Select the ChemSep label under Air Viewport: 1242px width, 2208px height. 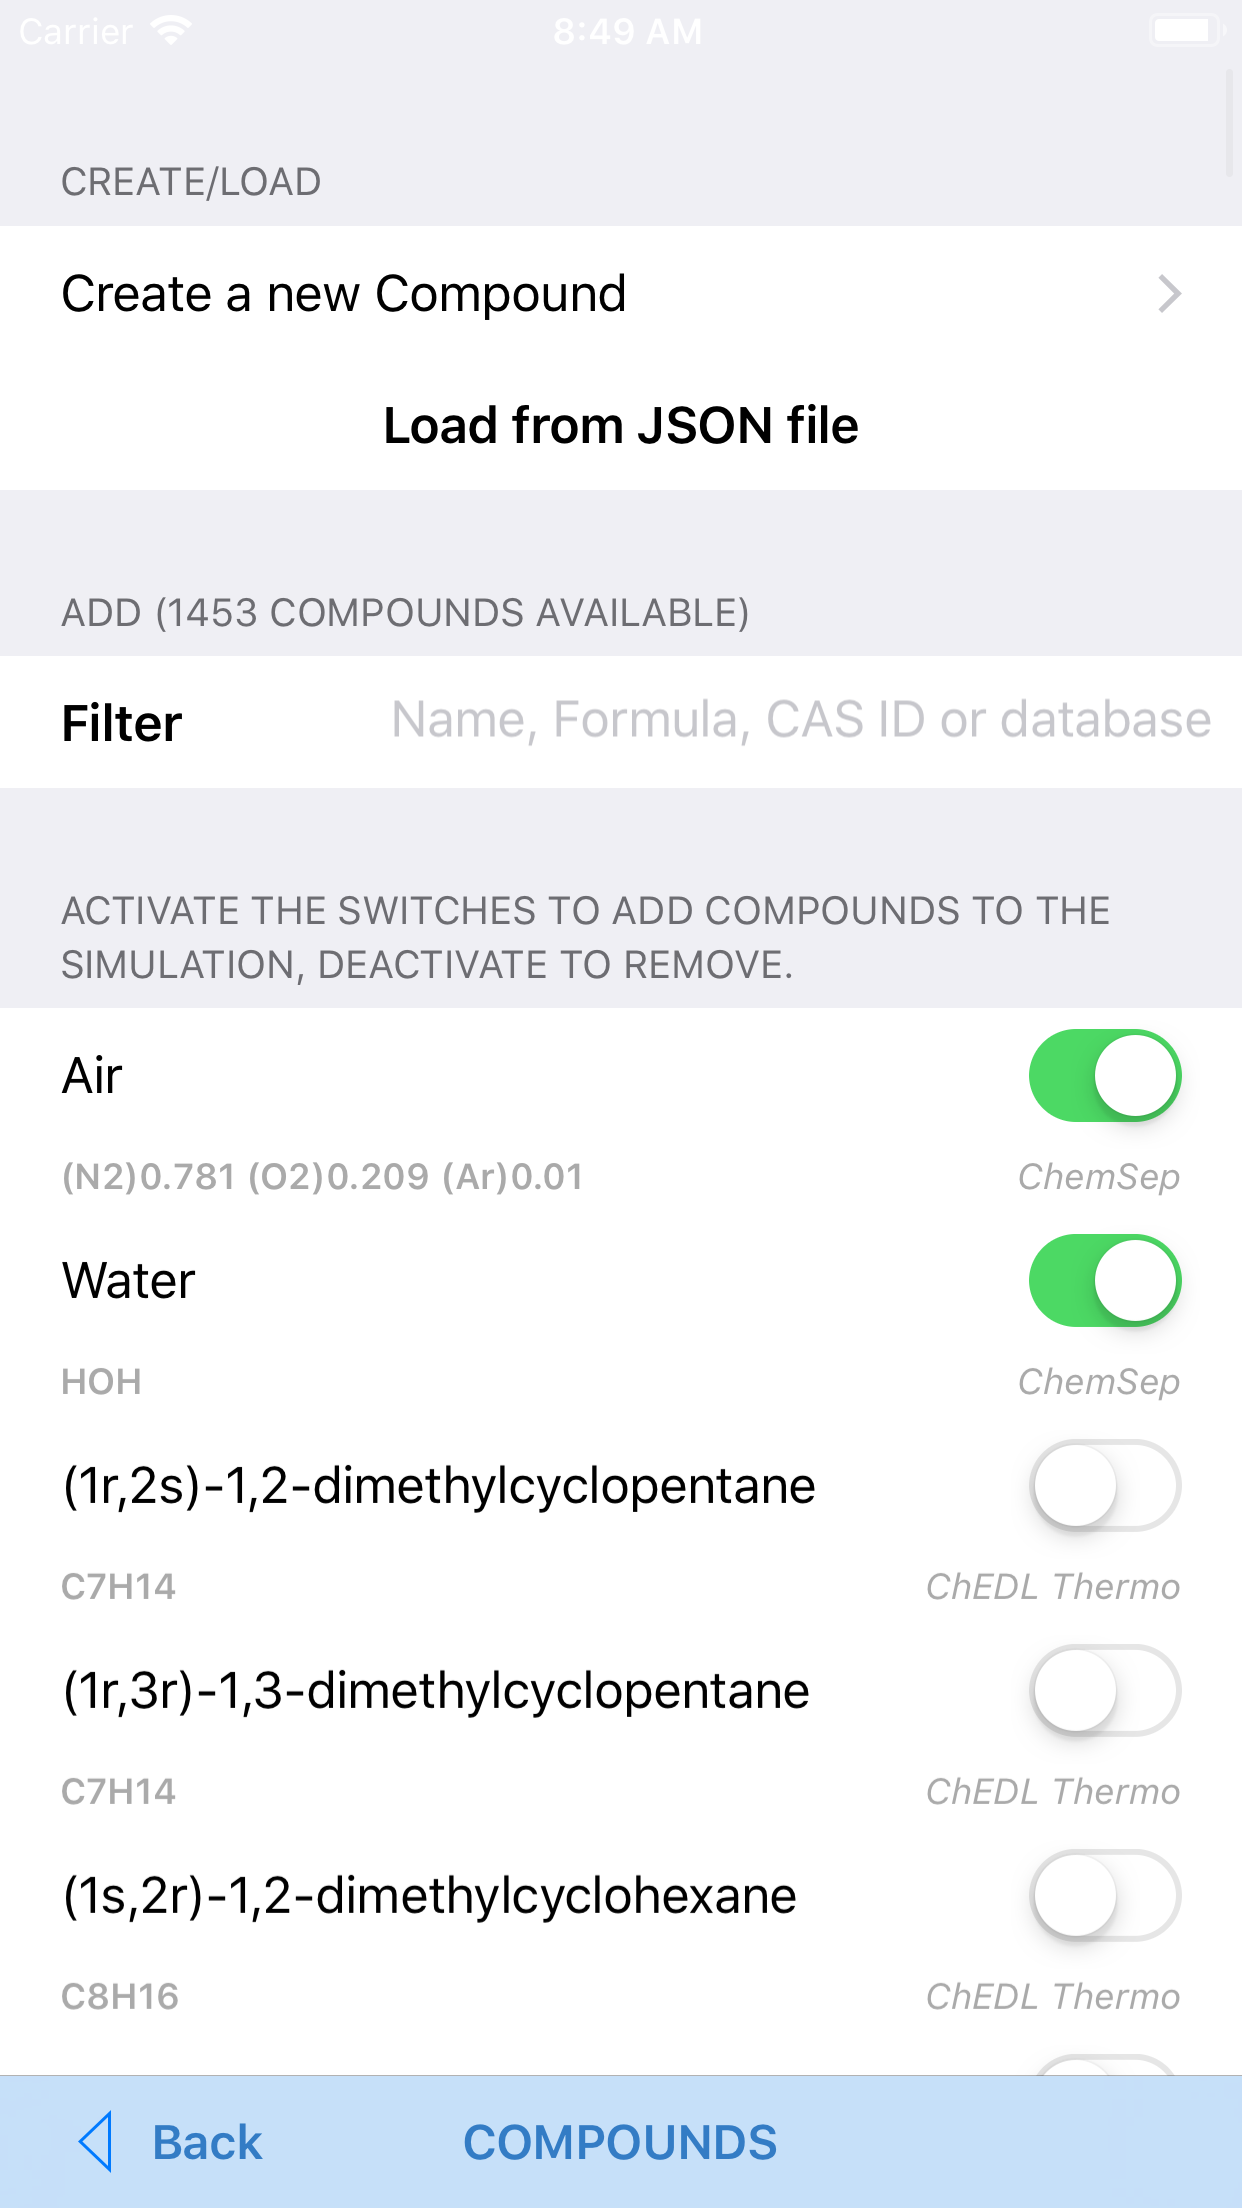click(1098, 1177)
